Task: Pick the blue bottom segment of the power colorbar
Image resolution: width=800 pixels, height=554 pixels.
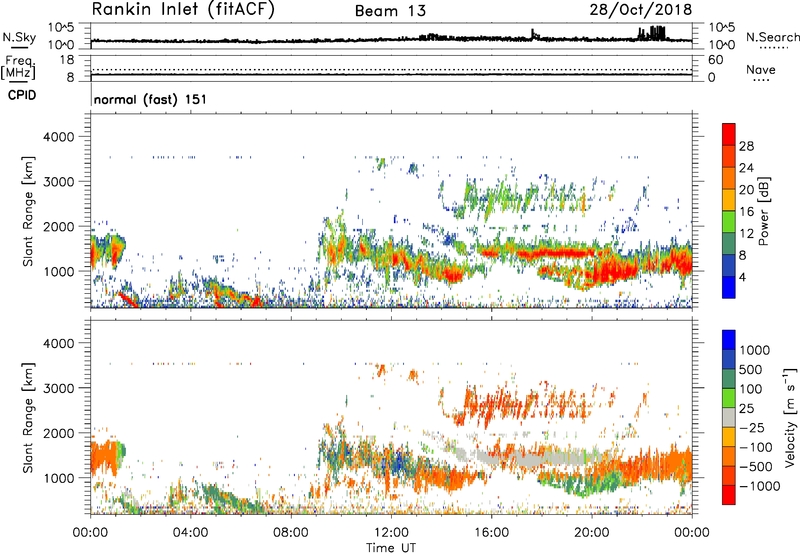Action: (729, 287)
